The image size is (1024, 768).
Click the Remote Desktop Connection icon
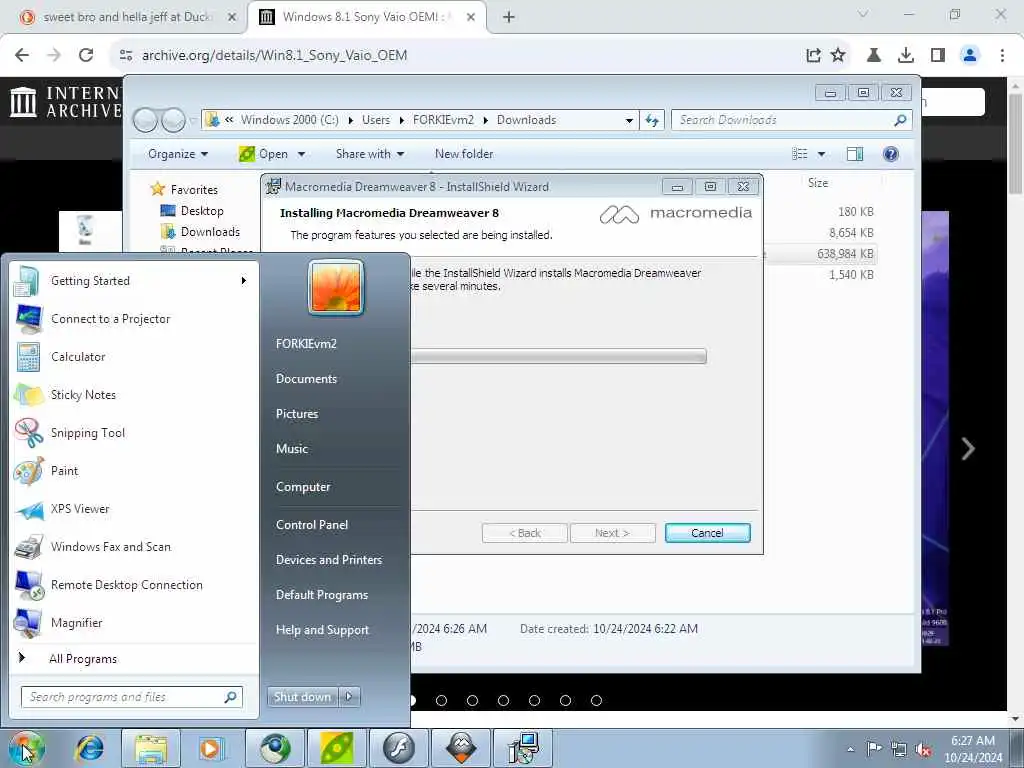click(x=29, y=584)
